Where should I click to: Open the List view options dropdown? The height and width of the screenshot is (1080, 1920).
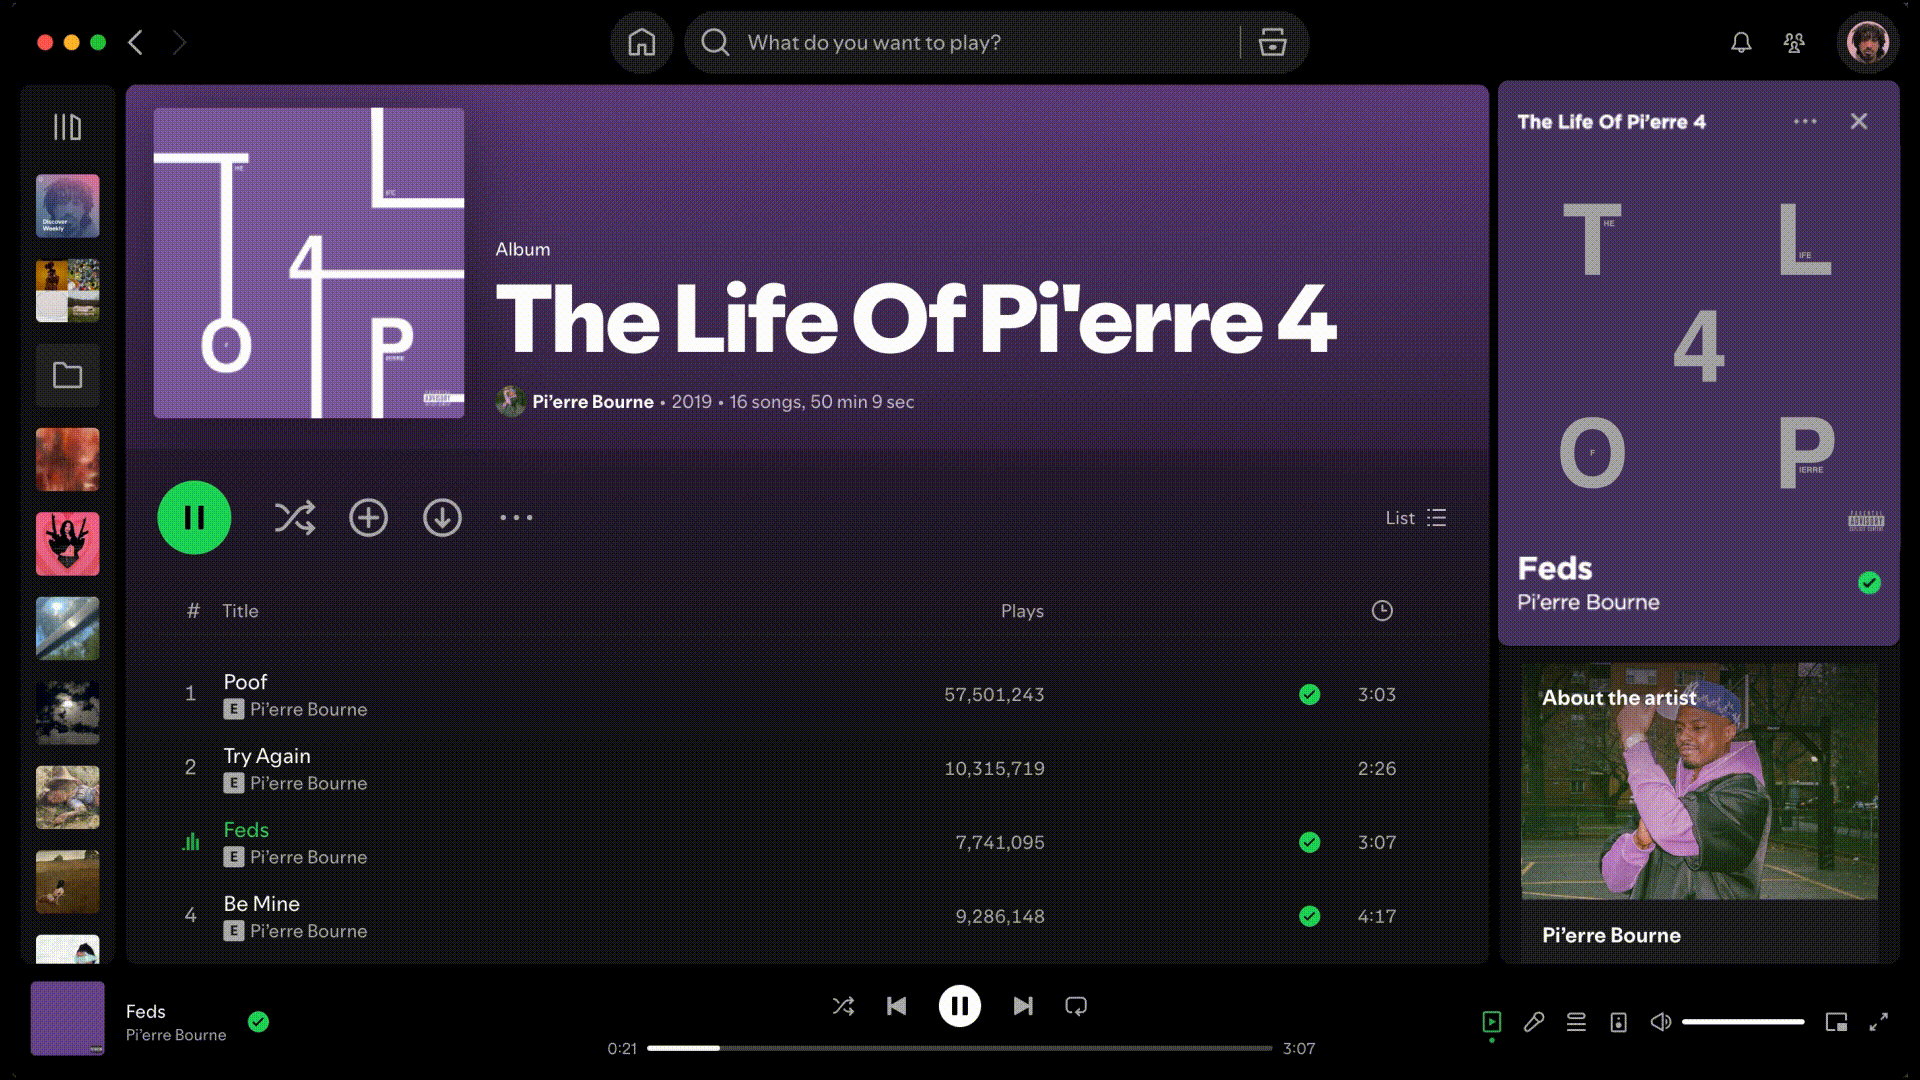[x=1415, y=518]
